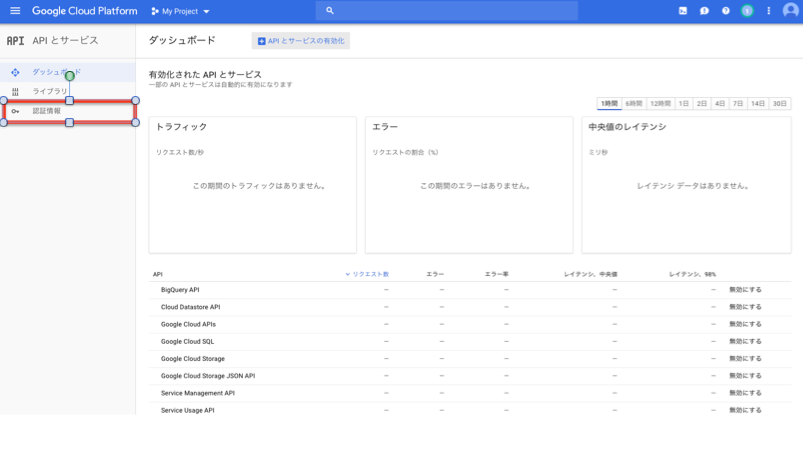The height and width of the screenshot is (473, 803).
Task: Click 無効にする for Service Management API
Action: 745,393
